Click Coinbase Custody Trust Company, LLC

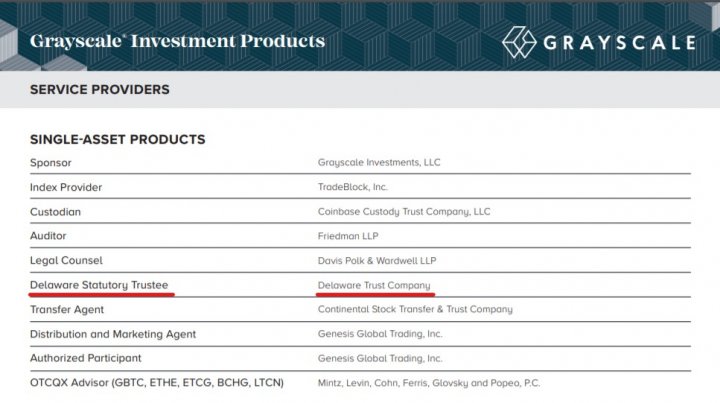click(x=404, y=212)
